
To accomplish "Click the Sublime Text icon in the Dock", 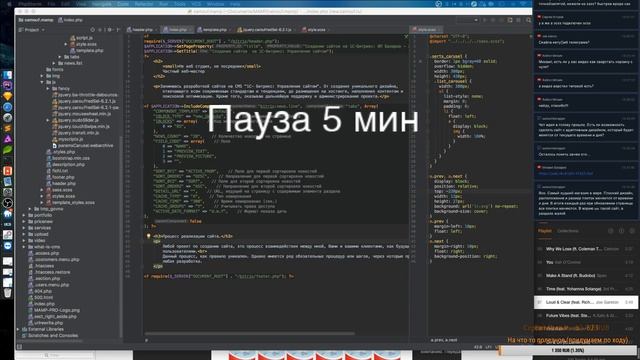I will click(7, 128).
